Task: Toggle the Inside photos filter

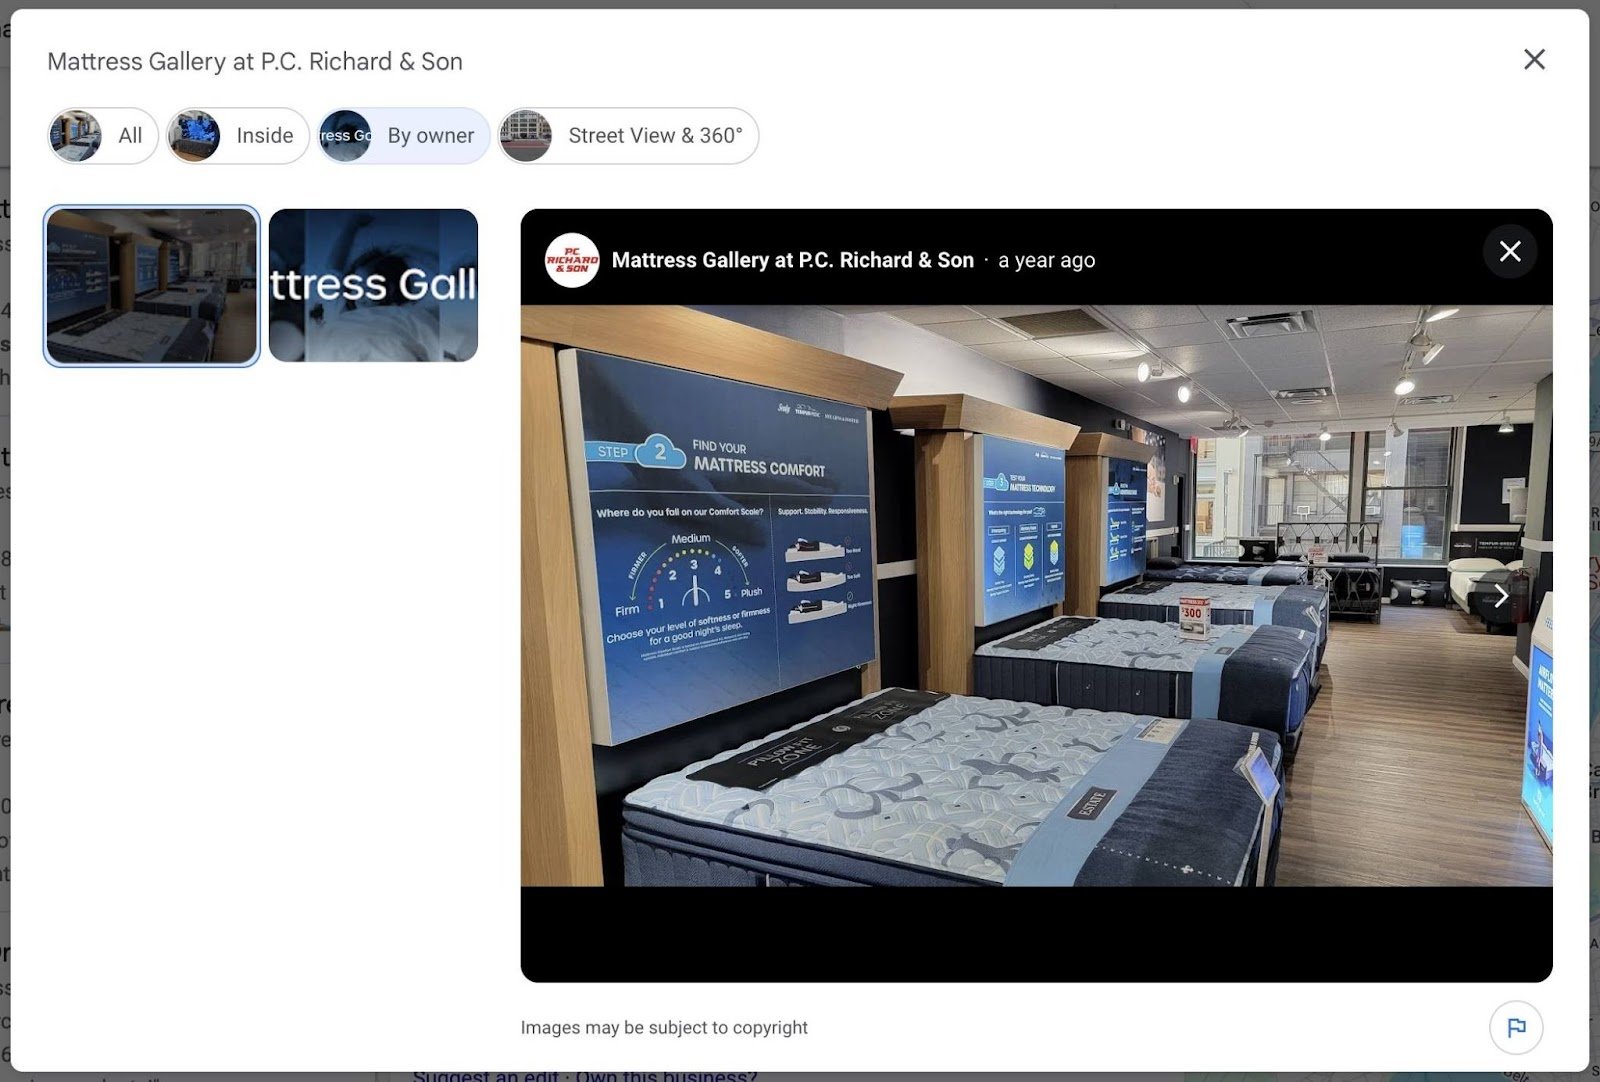Action: tap(262, 135)
